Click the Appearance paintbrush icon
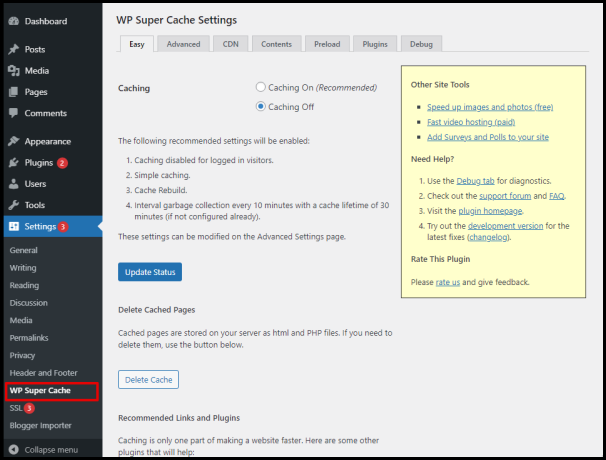Screen dimensions: 606x460 [14, 141]
